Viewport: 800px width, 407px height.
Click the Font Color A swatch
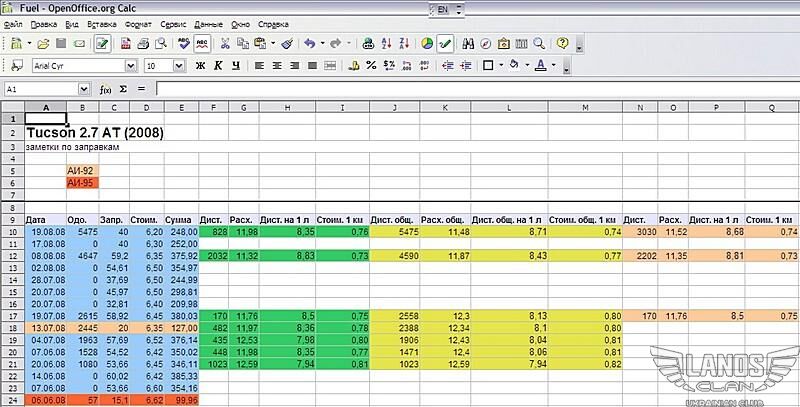(540, 66)
